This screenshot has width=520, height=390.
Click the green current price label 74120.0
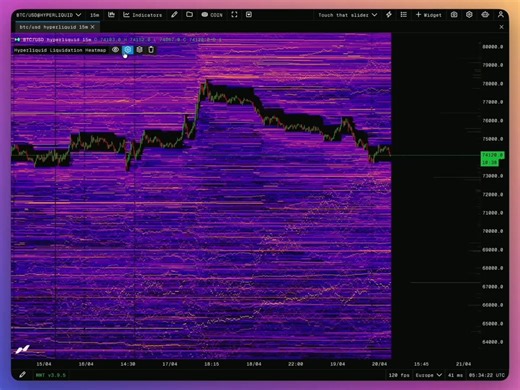pos(492,155)
